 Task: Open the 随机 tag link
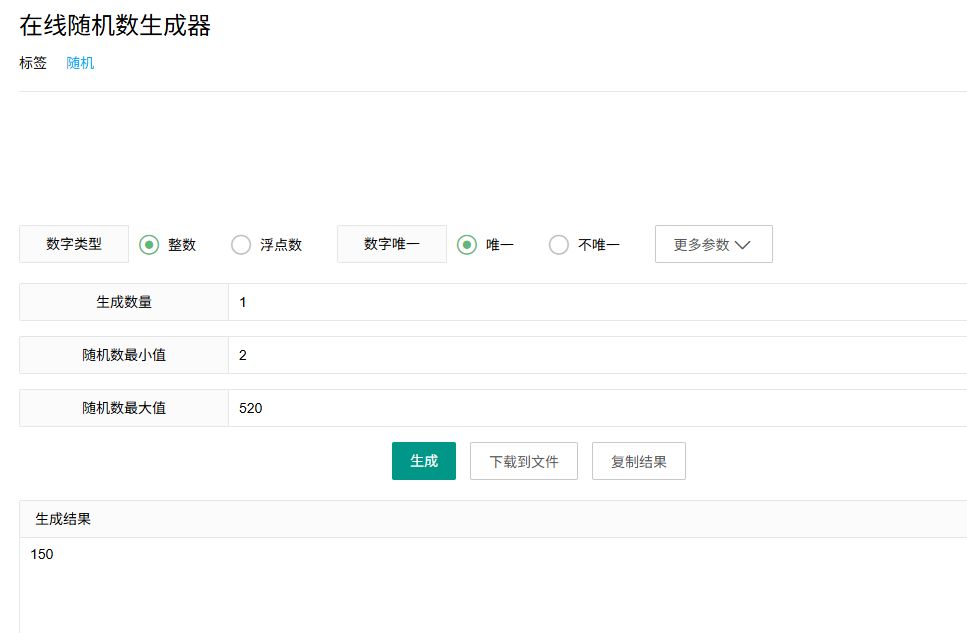80,63
